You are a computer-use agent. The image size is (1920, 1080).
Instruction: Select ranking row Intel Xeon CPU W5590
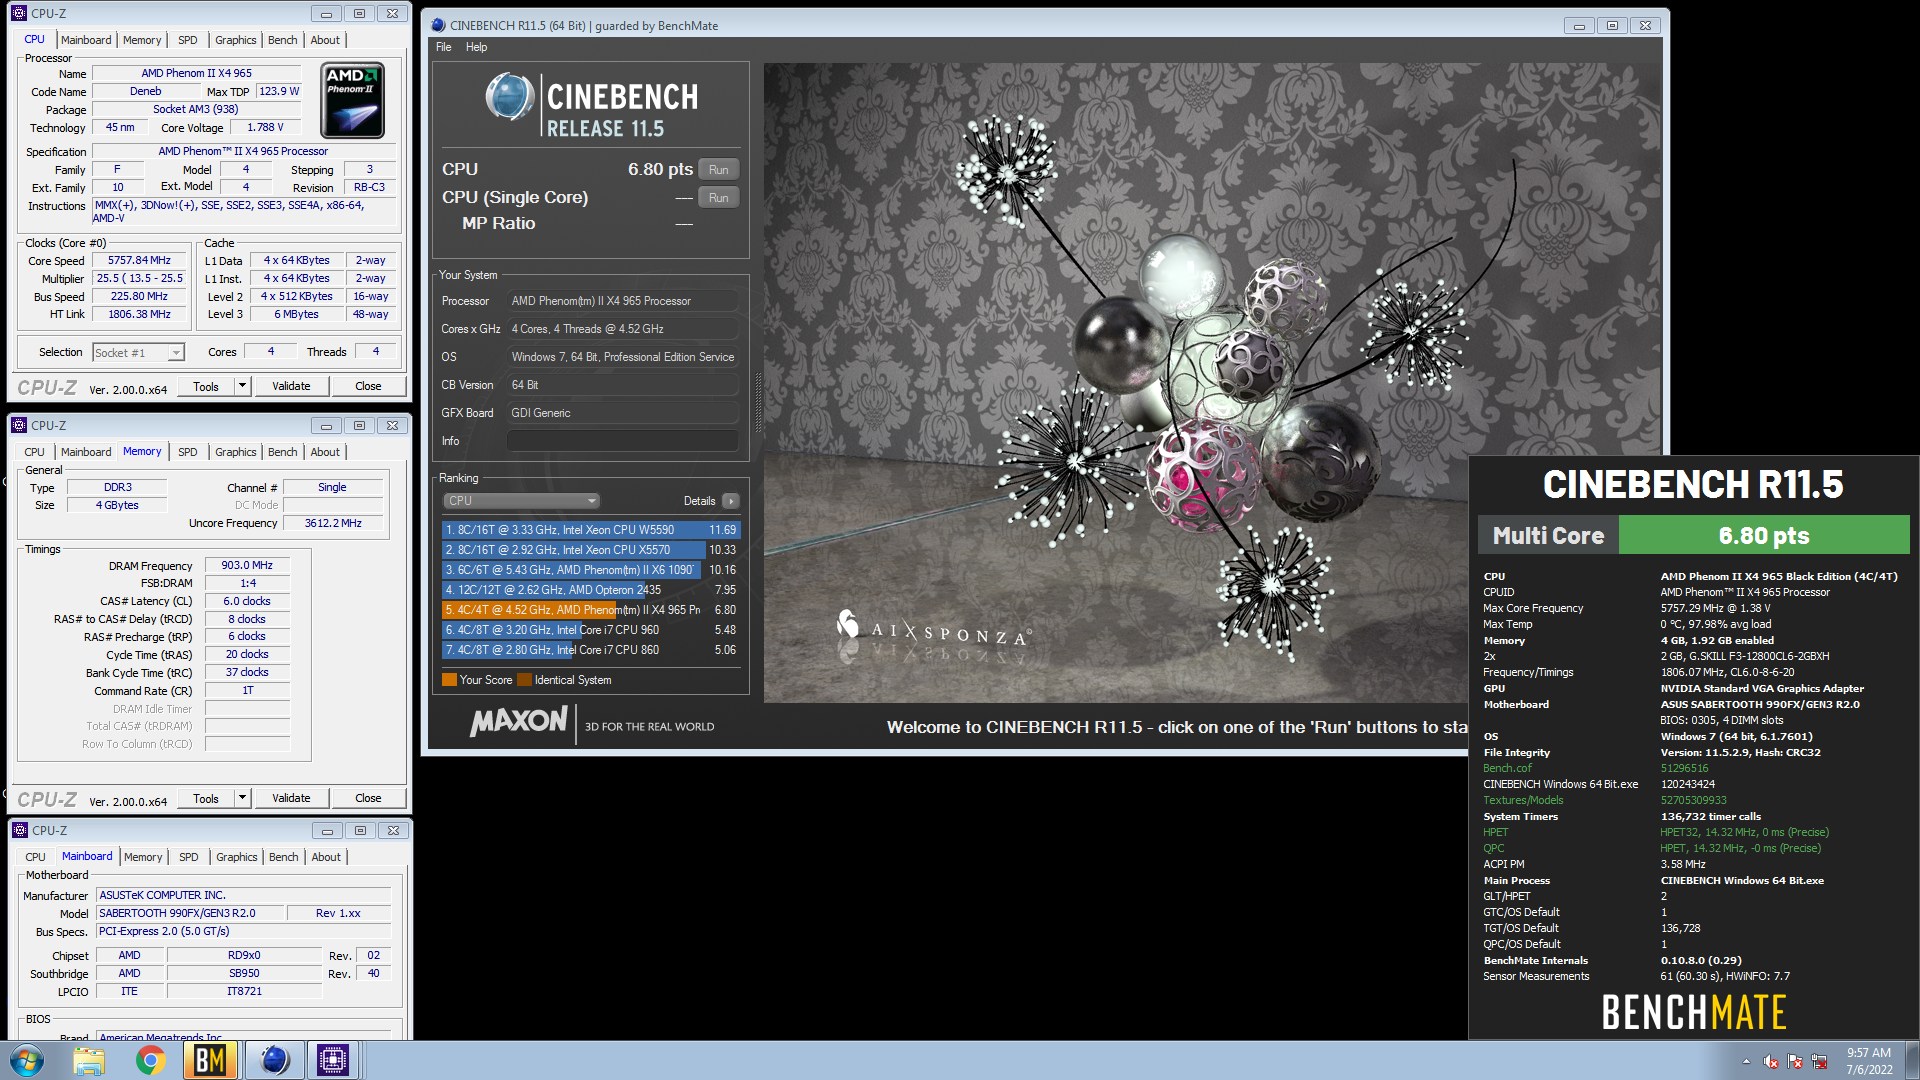(591, 530)
